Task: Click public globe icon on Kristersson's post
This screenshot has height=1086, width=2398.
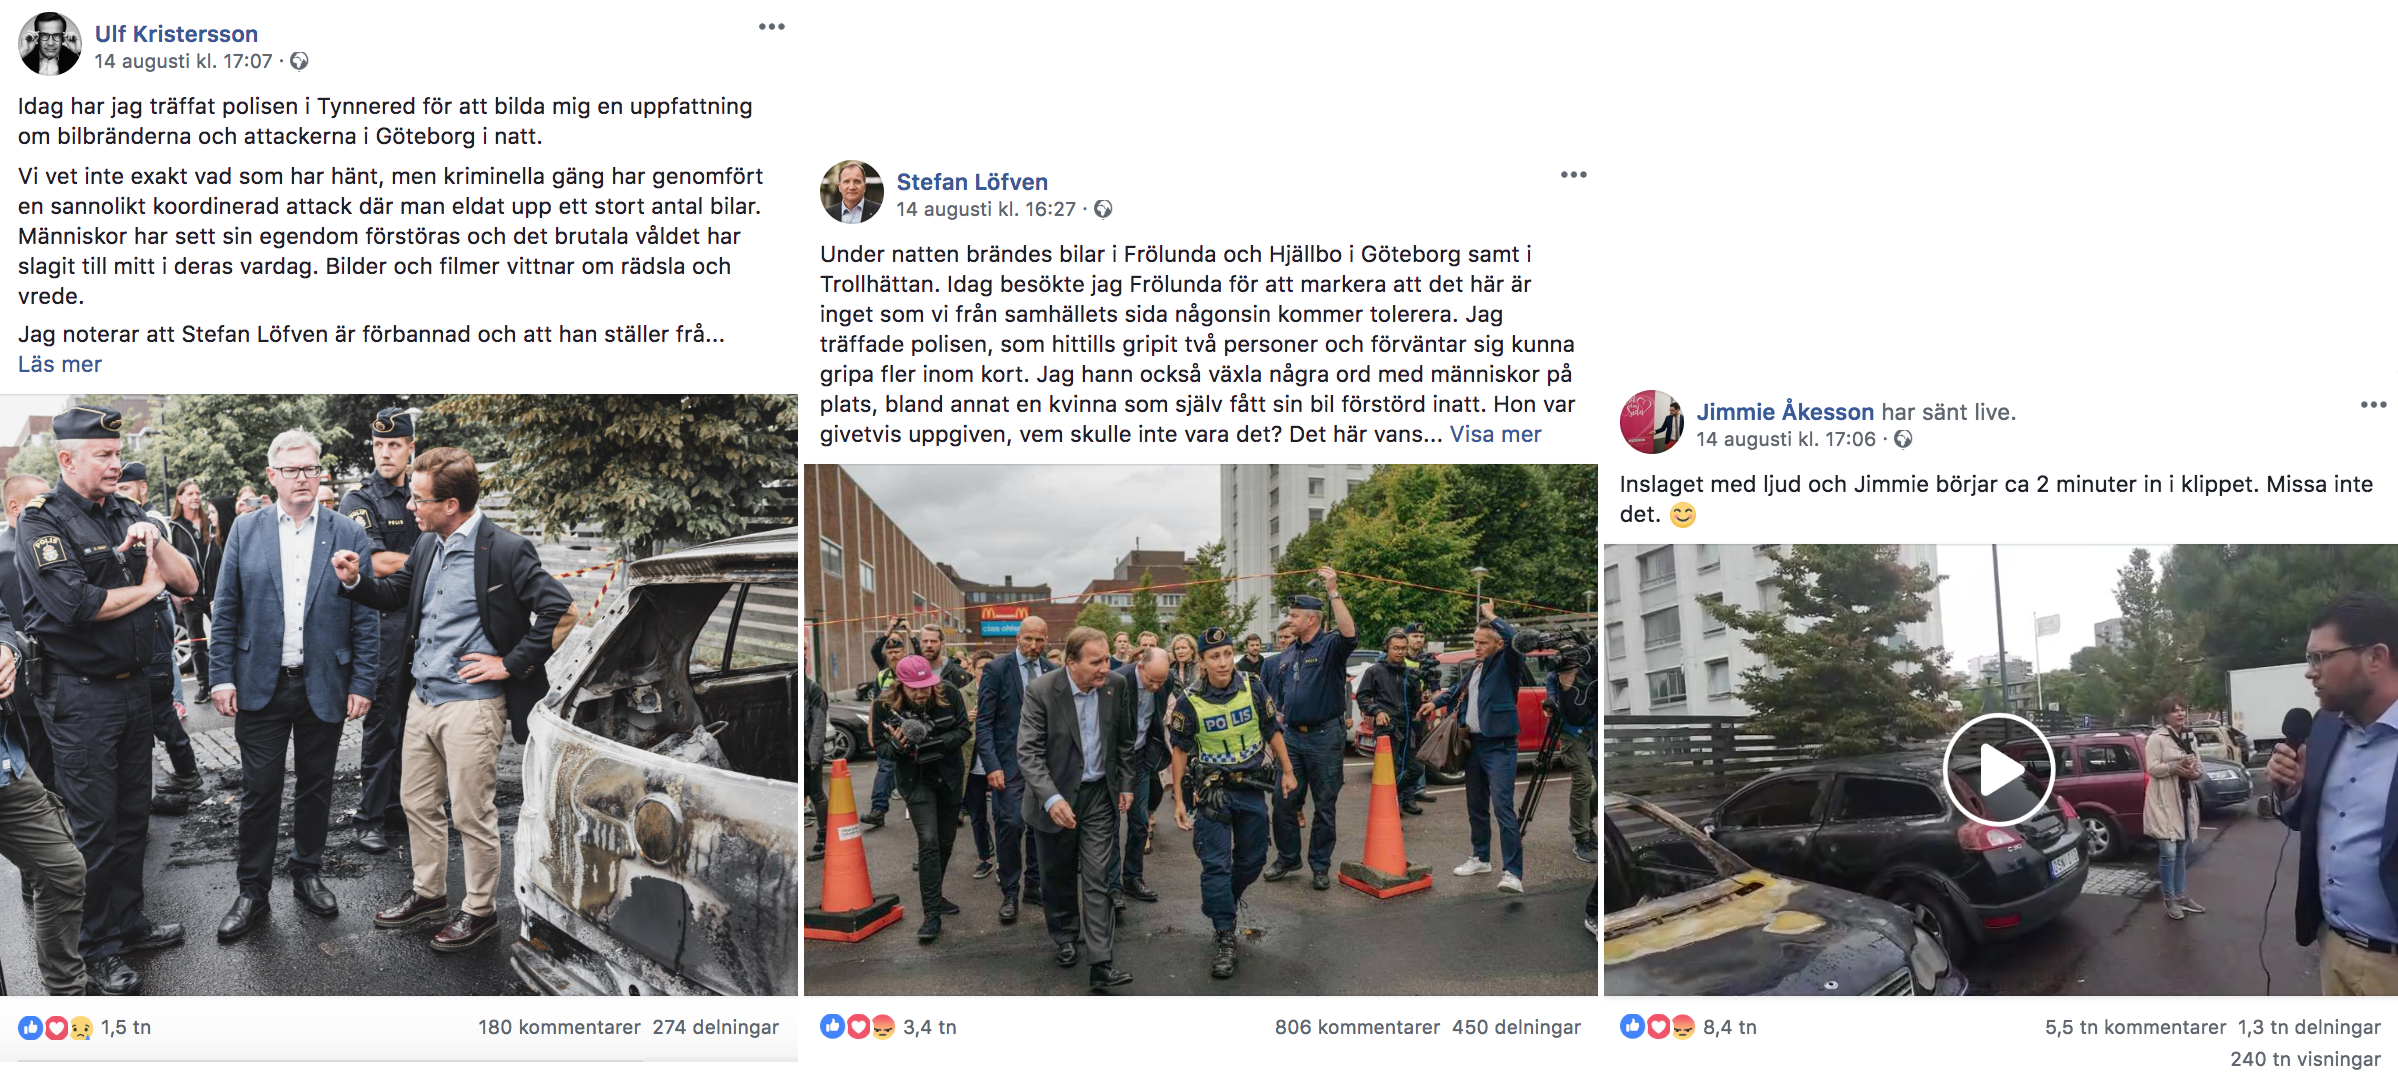Action: (x=299, y=62)
